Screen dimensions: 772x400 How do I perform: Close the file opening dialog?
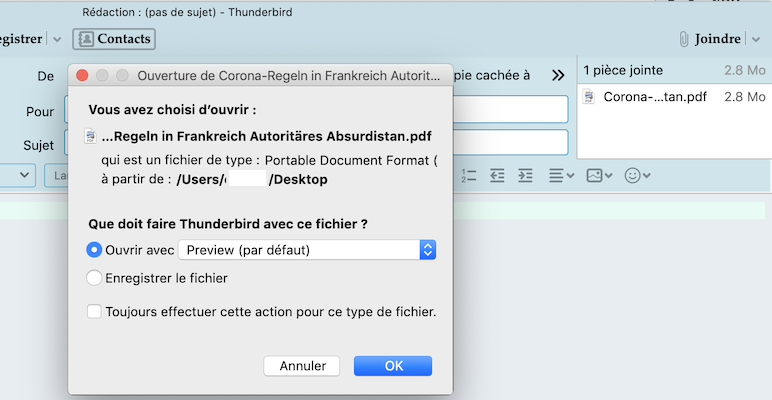pos(83,76)
